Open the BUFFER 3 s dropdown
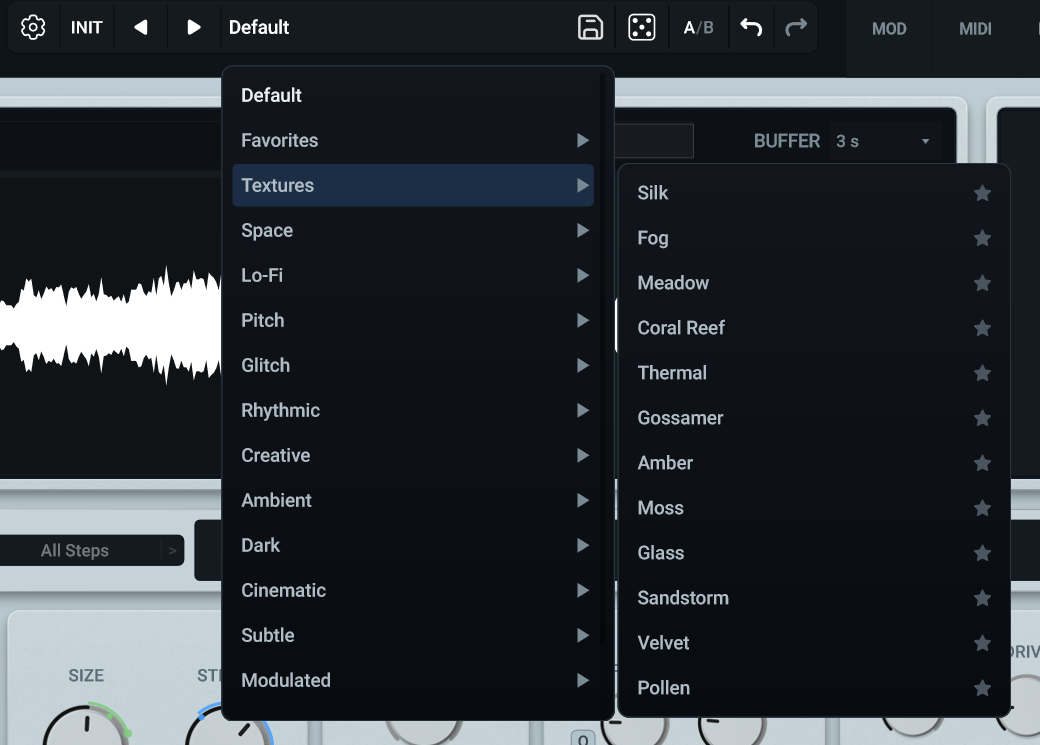Viewport: 1040px width, 745px height. pos(884,141)
